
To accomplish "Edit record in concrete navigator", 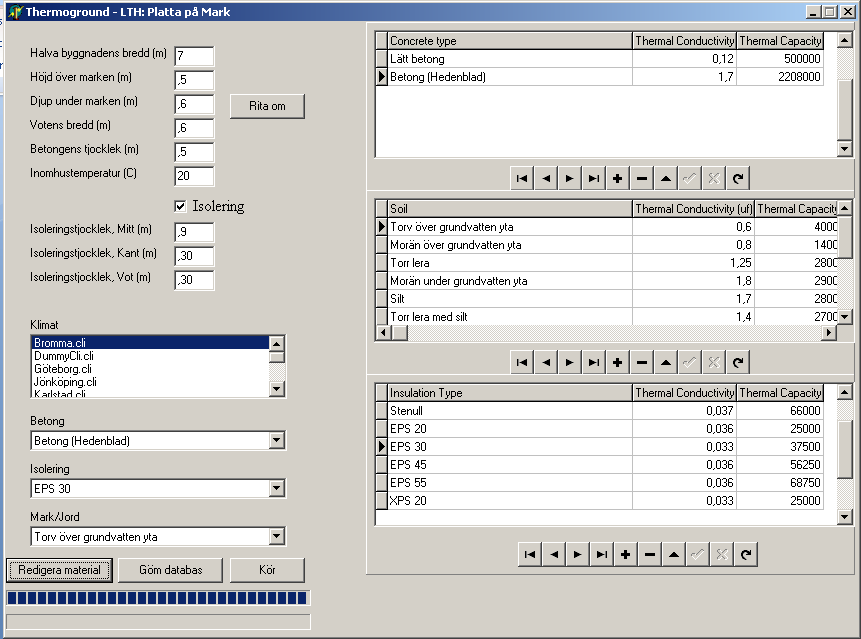I will pos(666,178).
